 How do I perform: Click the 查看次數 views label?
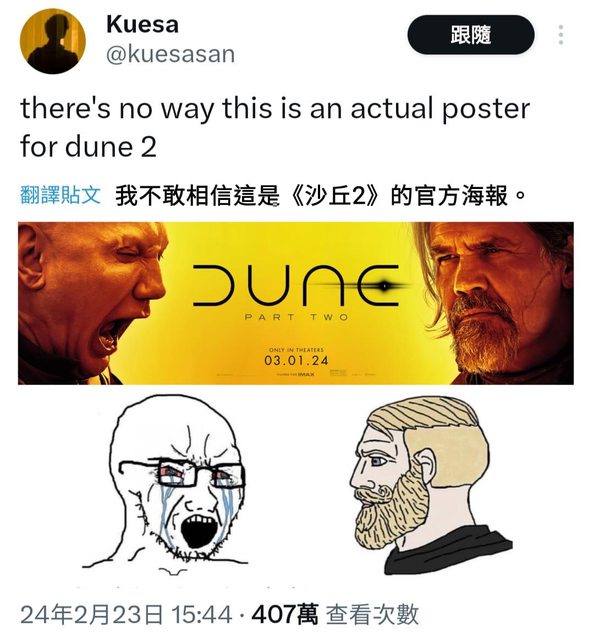[372, 615]
